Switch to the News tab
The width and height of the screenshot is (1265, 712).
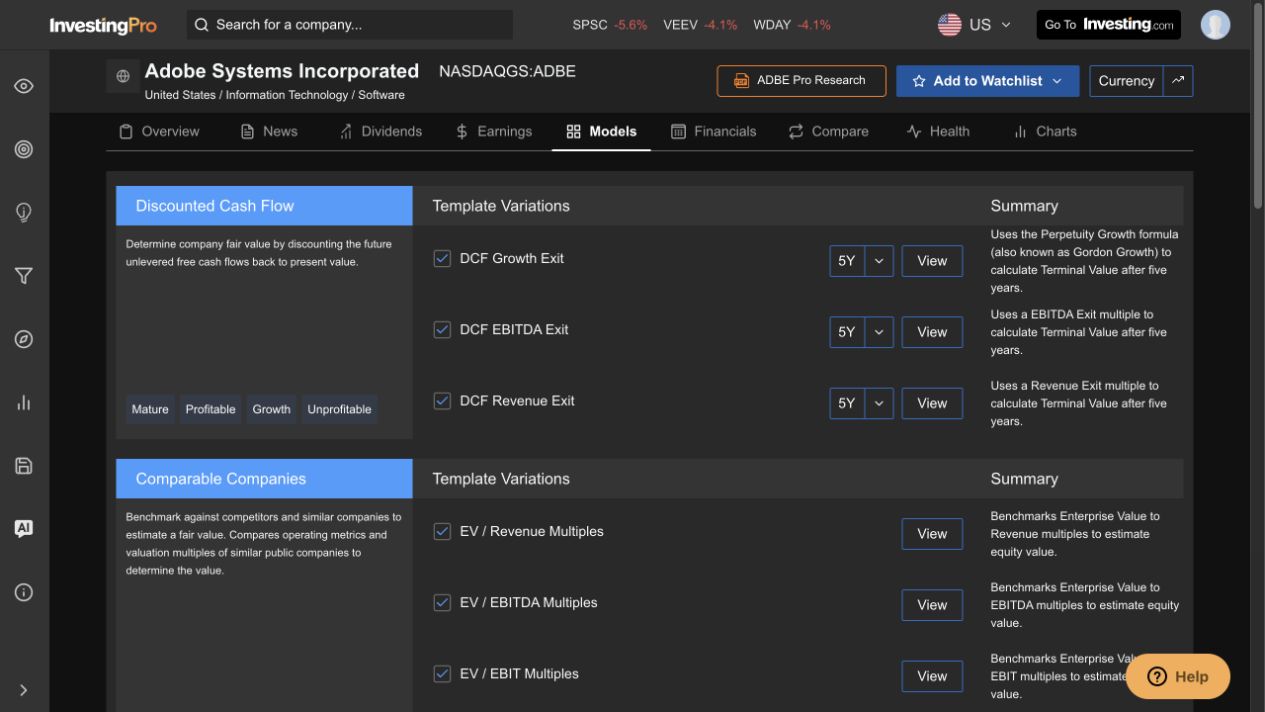pos(269,131)
